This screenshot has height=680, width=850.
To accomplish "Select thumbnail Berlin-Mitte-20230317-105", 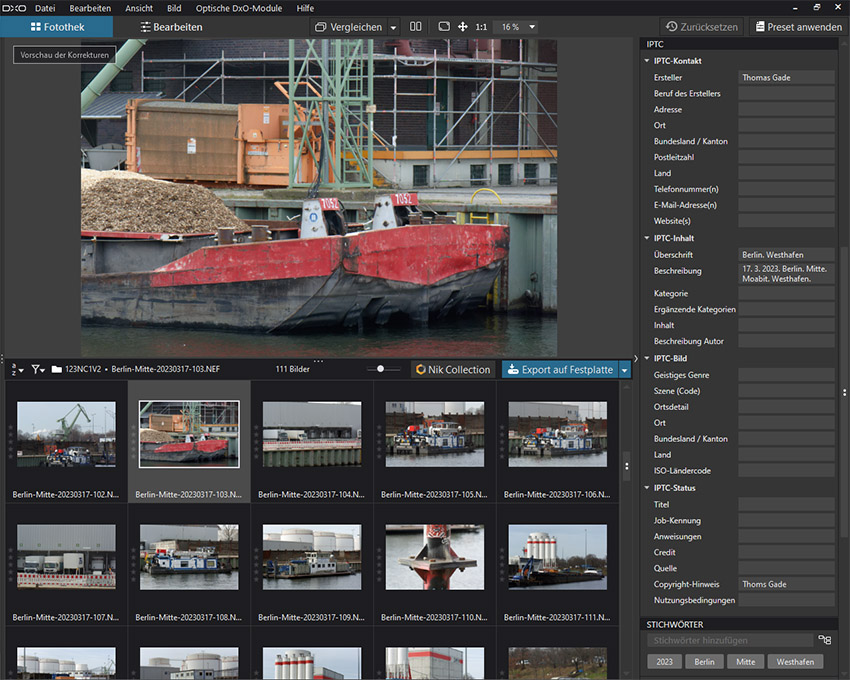I will pos(435,434).
